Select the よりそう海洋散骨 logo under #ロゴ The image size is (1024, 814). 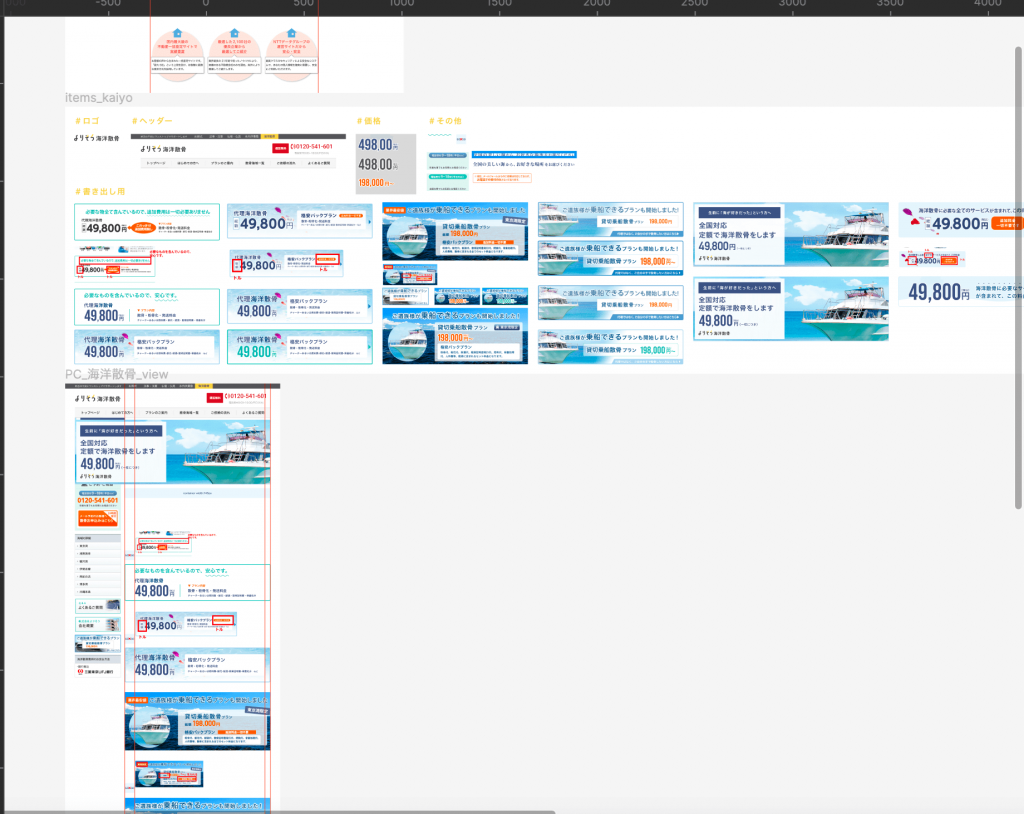pos(97,137)
